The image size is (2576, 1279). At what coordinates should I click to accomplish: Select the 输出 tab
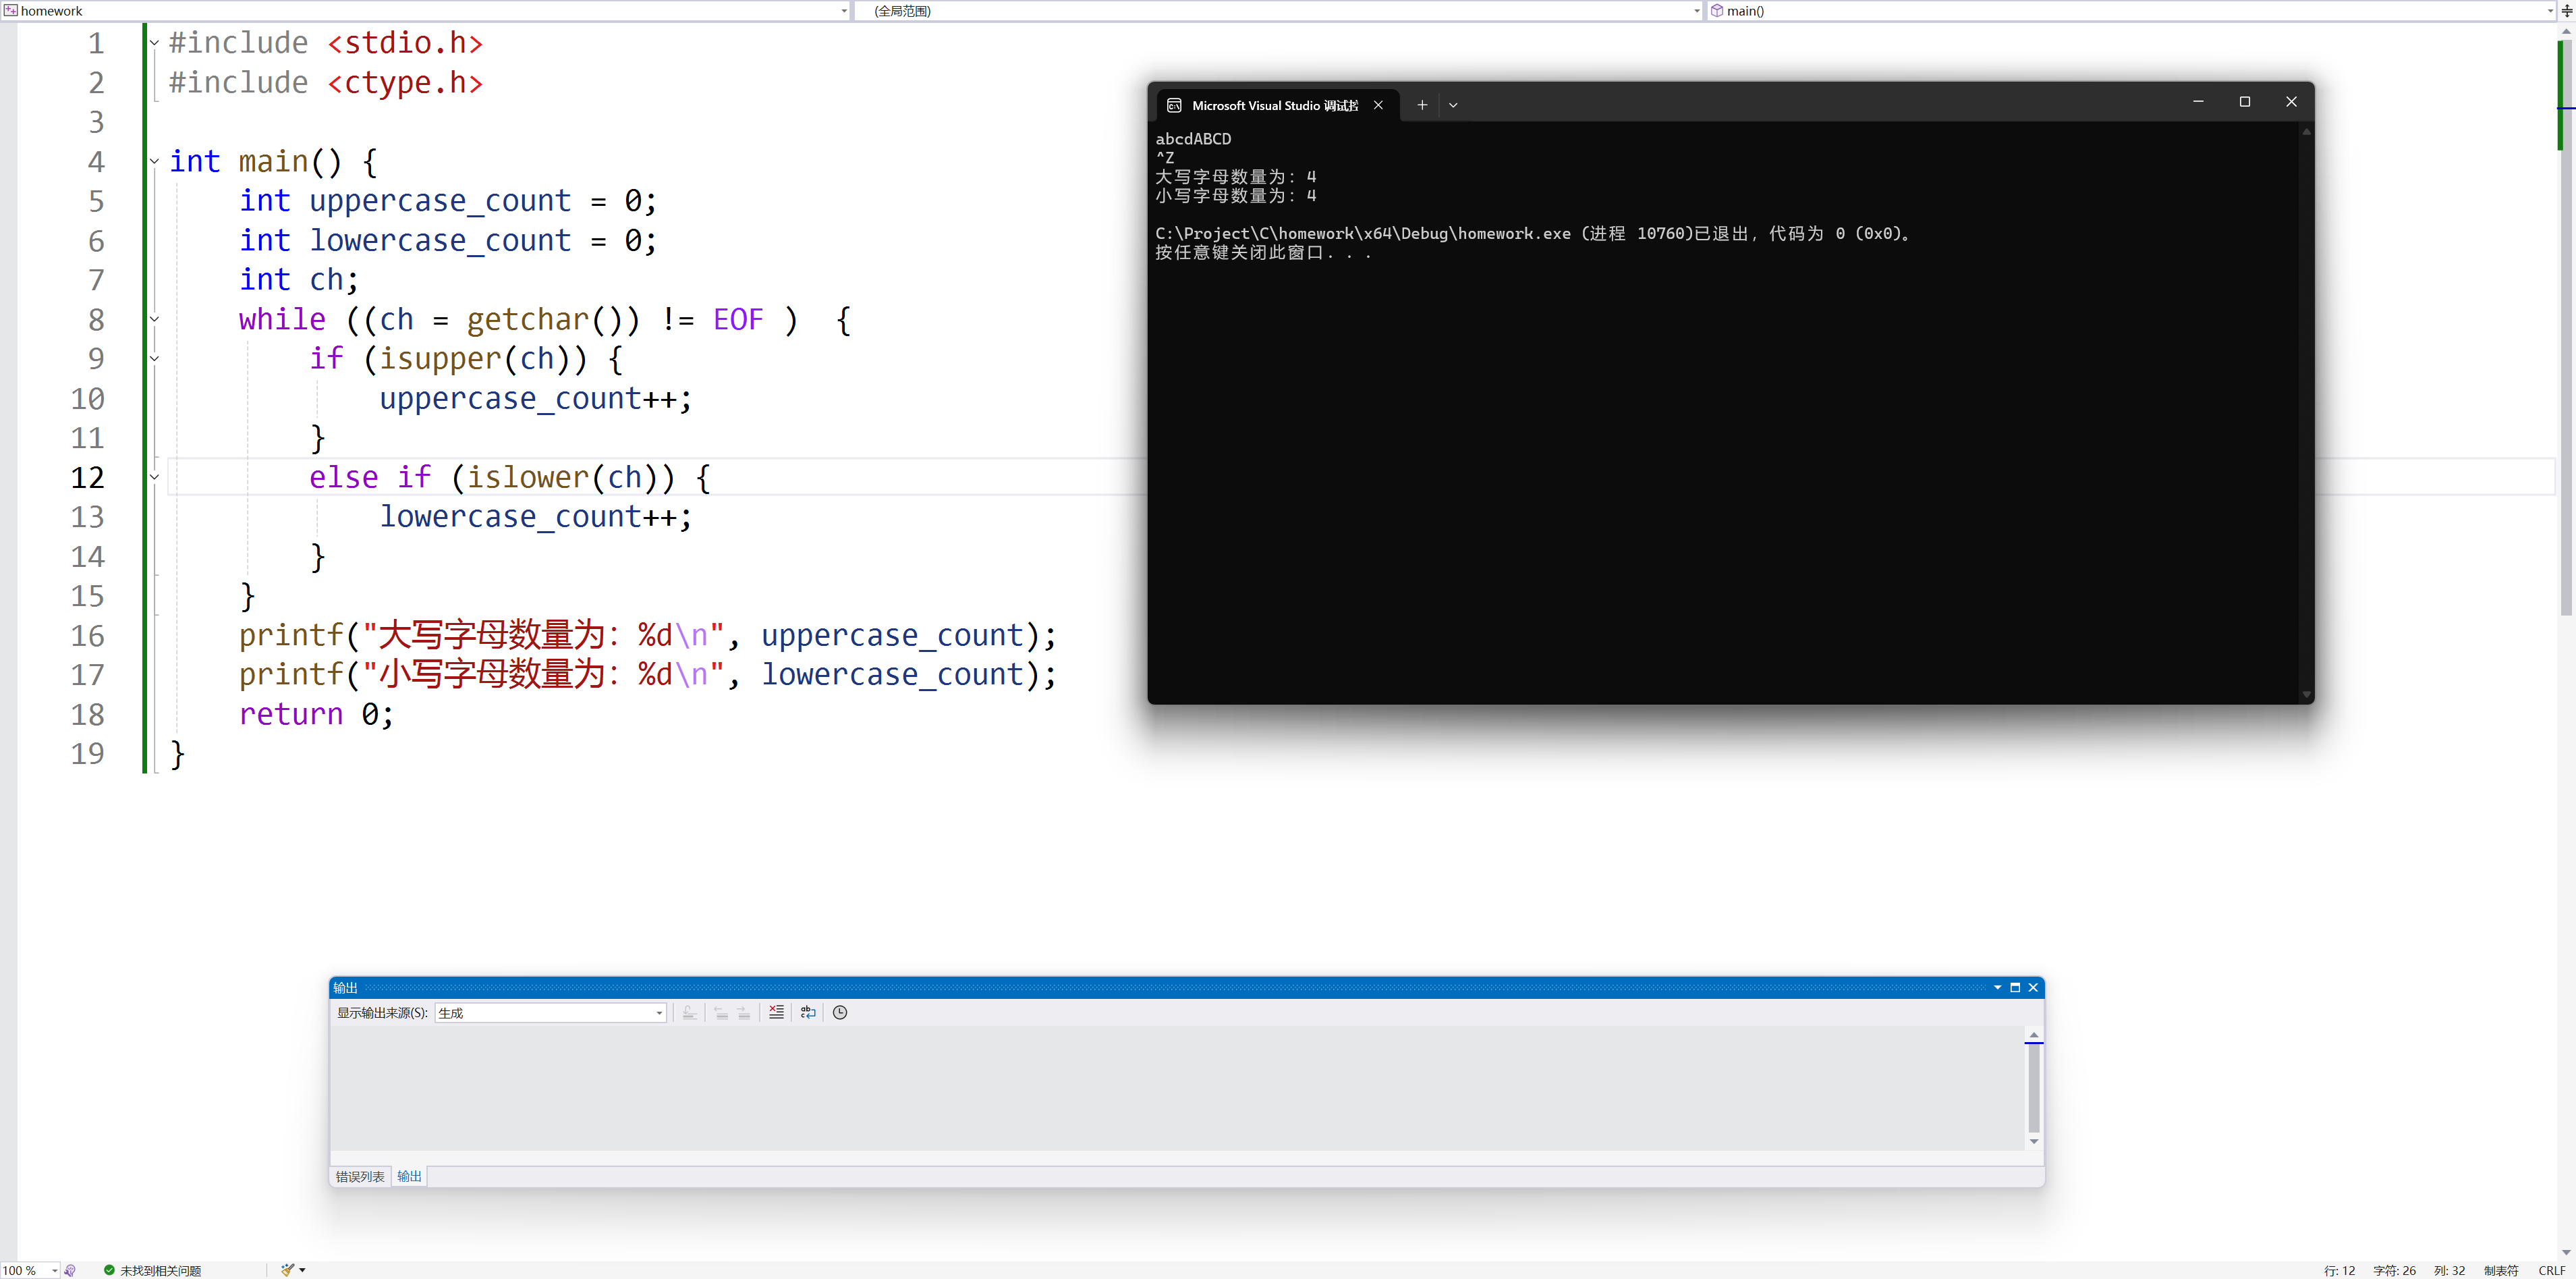(x=409, y=1176)
